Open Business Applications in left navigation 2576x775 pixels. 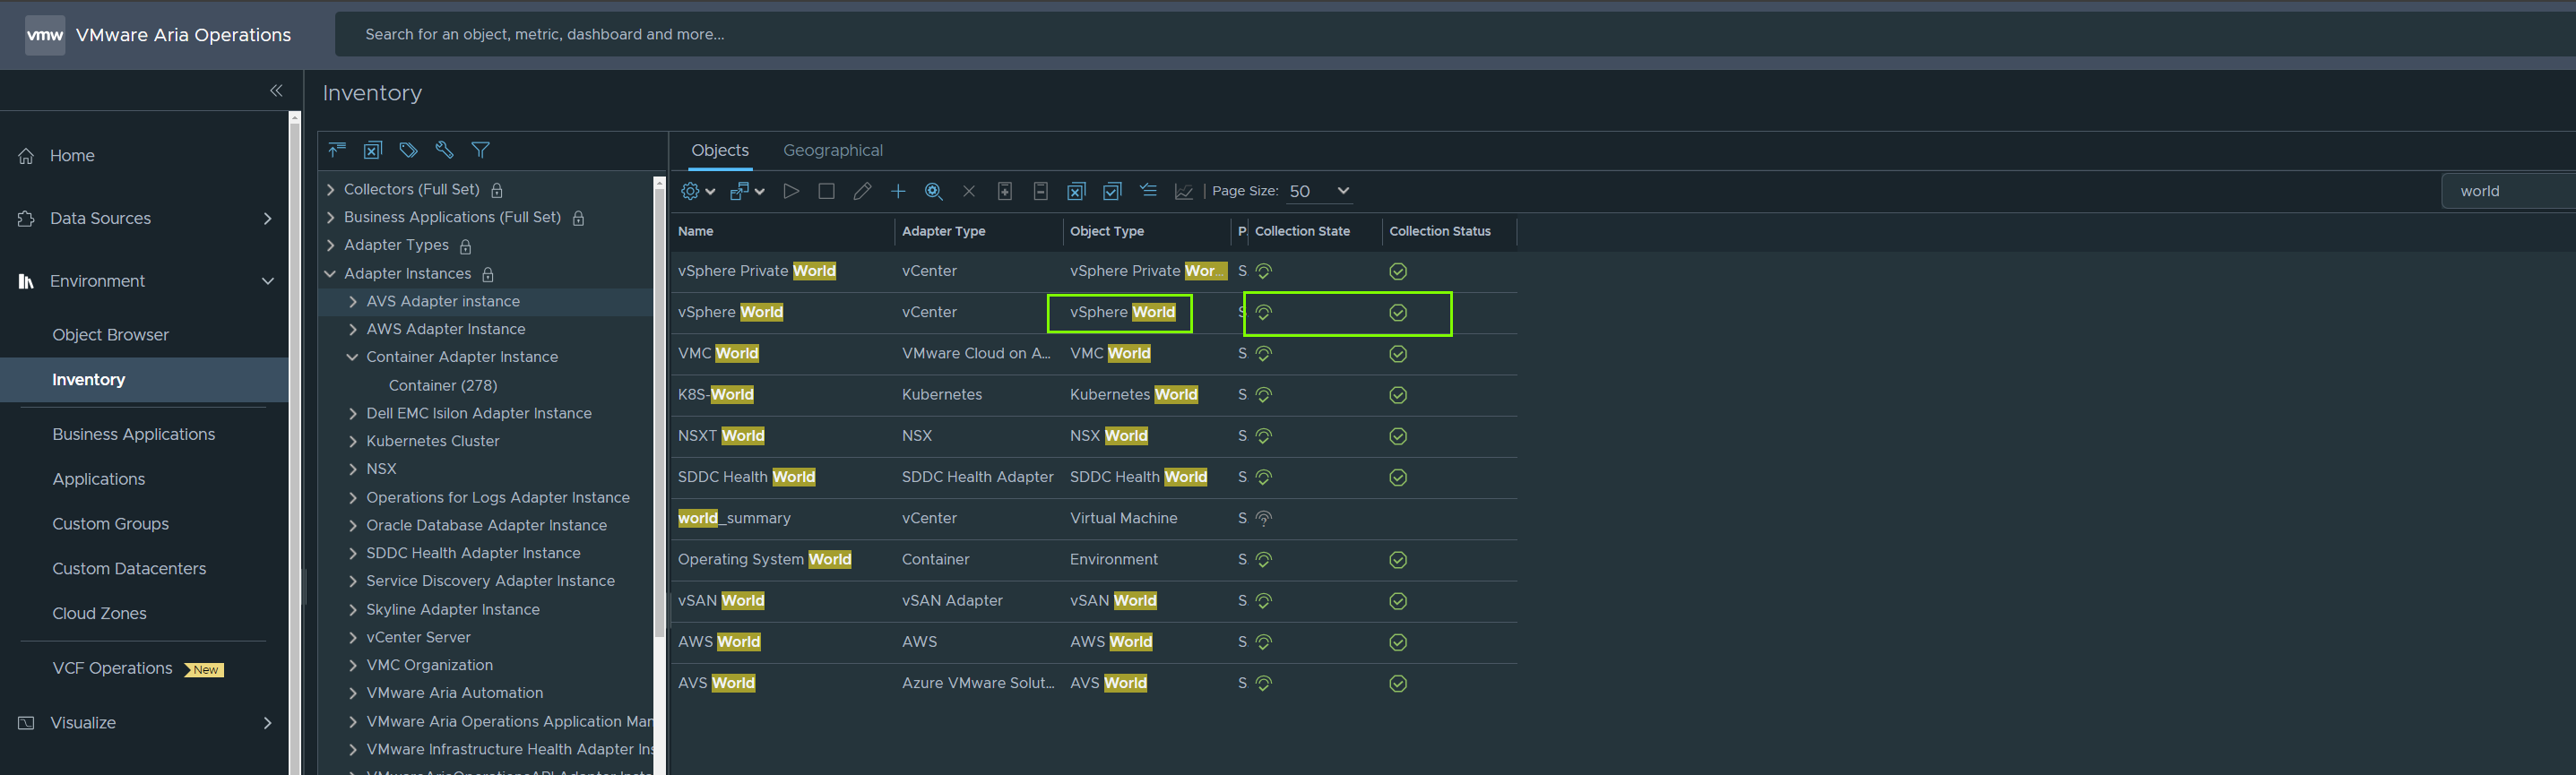[133, 434]
